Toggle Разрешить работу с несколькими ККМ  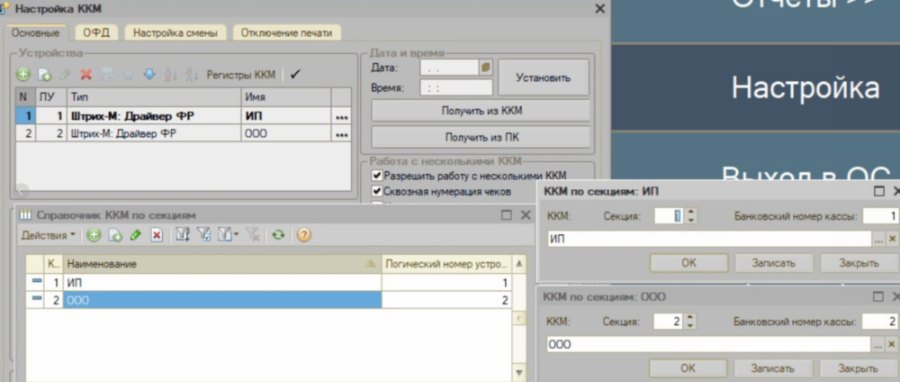pyautogui.click(x=377, y=176)
